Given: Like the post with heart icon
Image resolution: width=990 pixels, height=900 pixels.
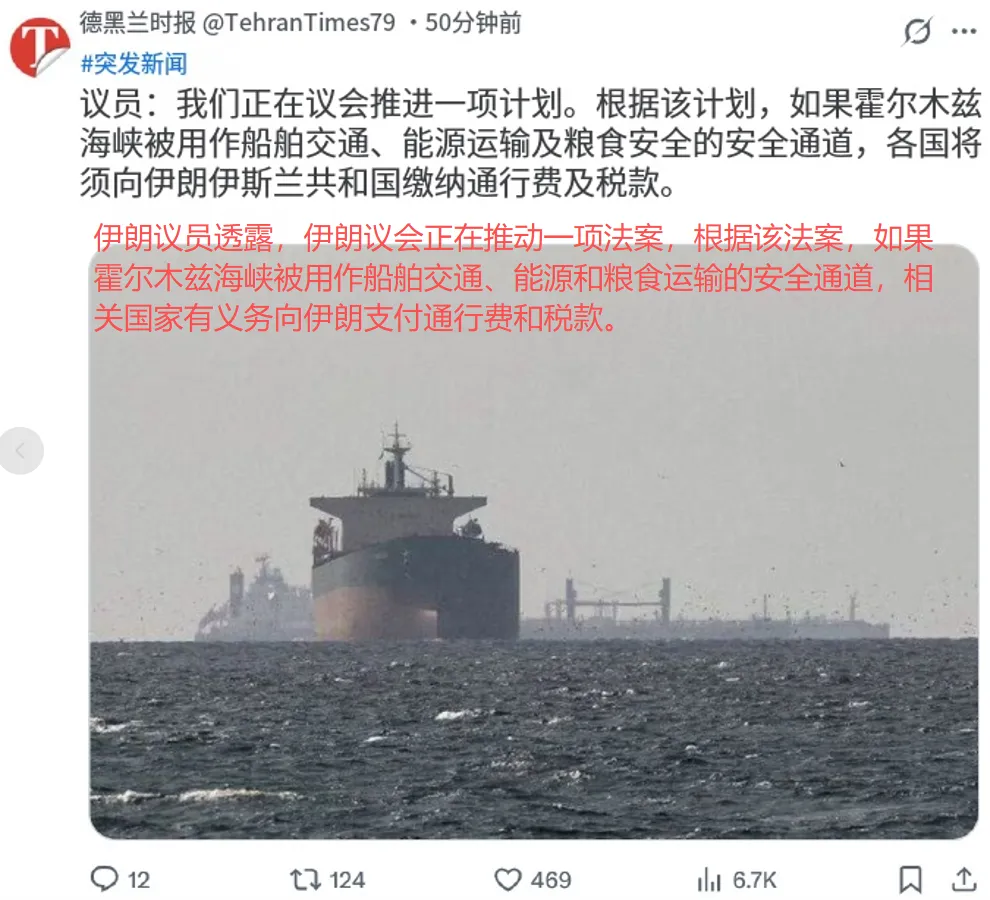Looking at the screenshot, I should (x=508, y=879).
